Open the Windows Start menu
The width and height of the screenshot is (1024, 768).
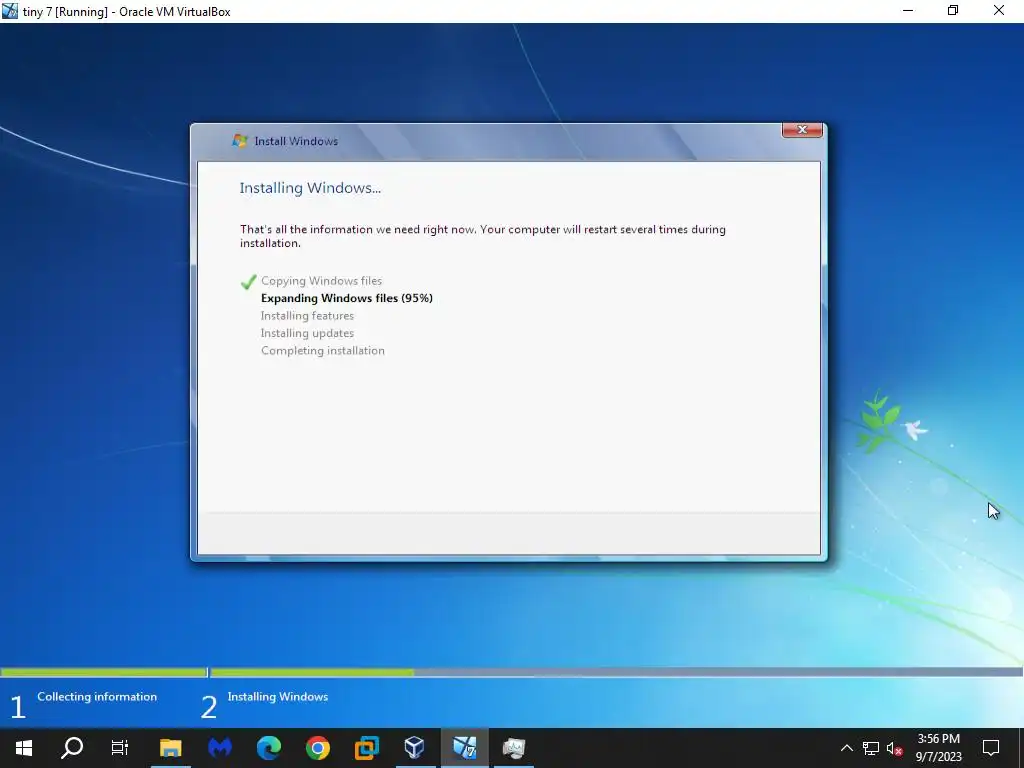point(24,748)
